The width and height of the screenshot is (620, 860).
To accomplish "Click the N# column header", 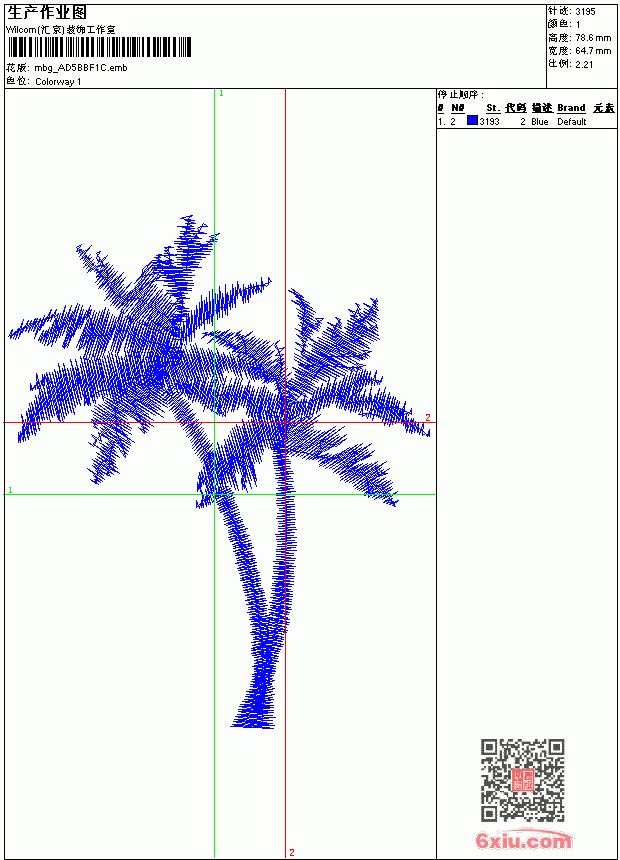I will [x=458, y=108].
